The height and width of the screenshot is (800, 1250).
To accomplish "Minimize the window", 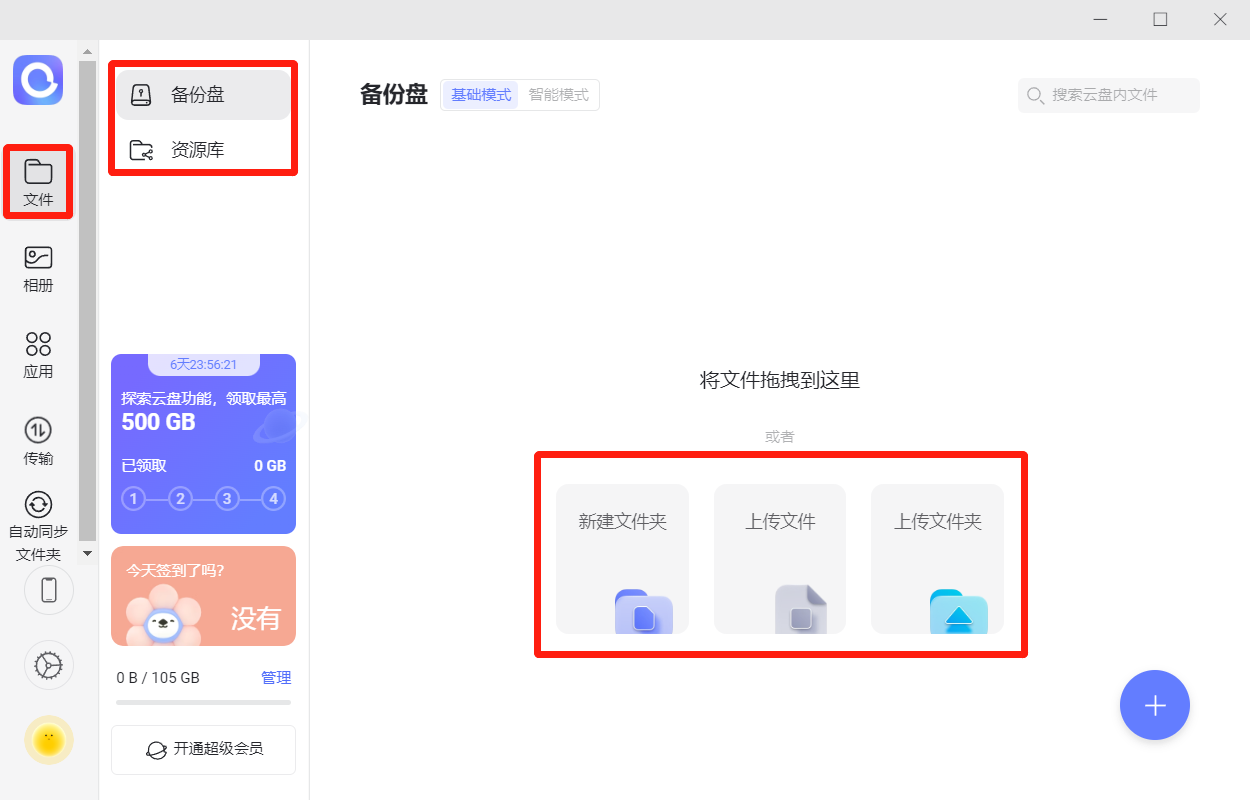I will pos(1100,19).
